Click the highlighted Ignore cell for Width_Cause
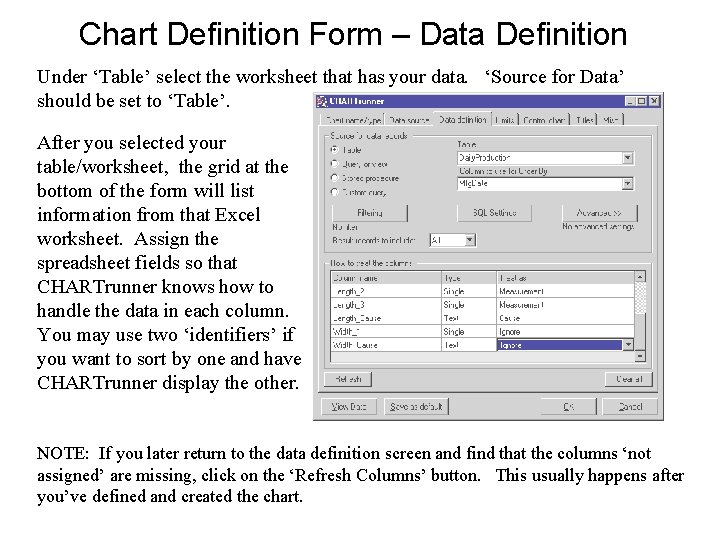720x540 pixels. (x=560, y=345)
